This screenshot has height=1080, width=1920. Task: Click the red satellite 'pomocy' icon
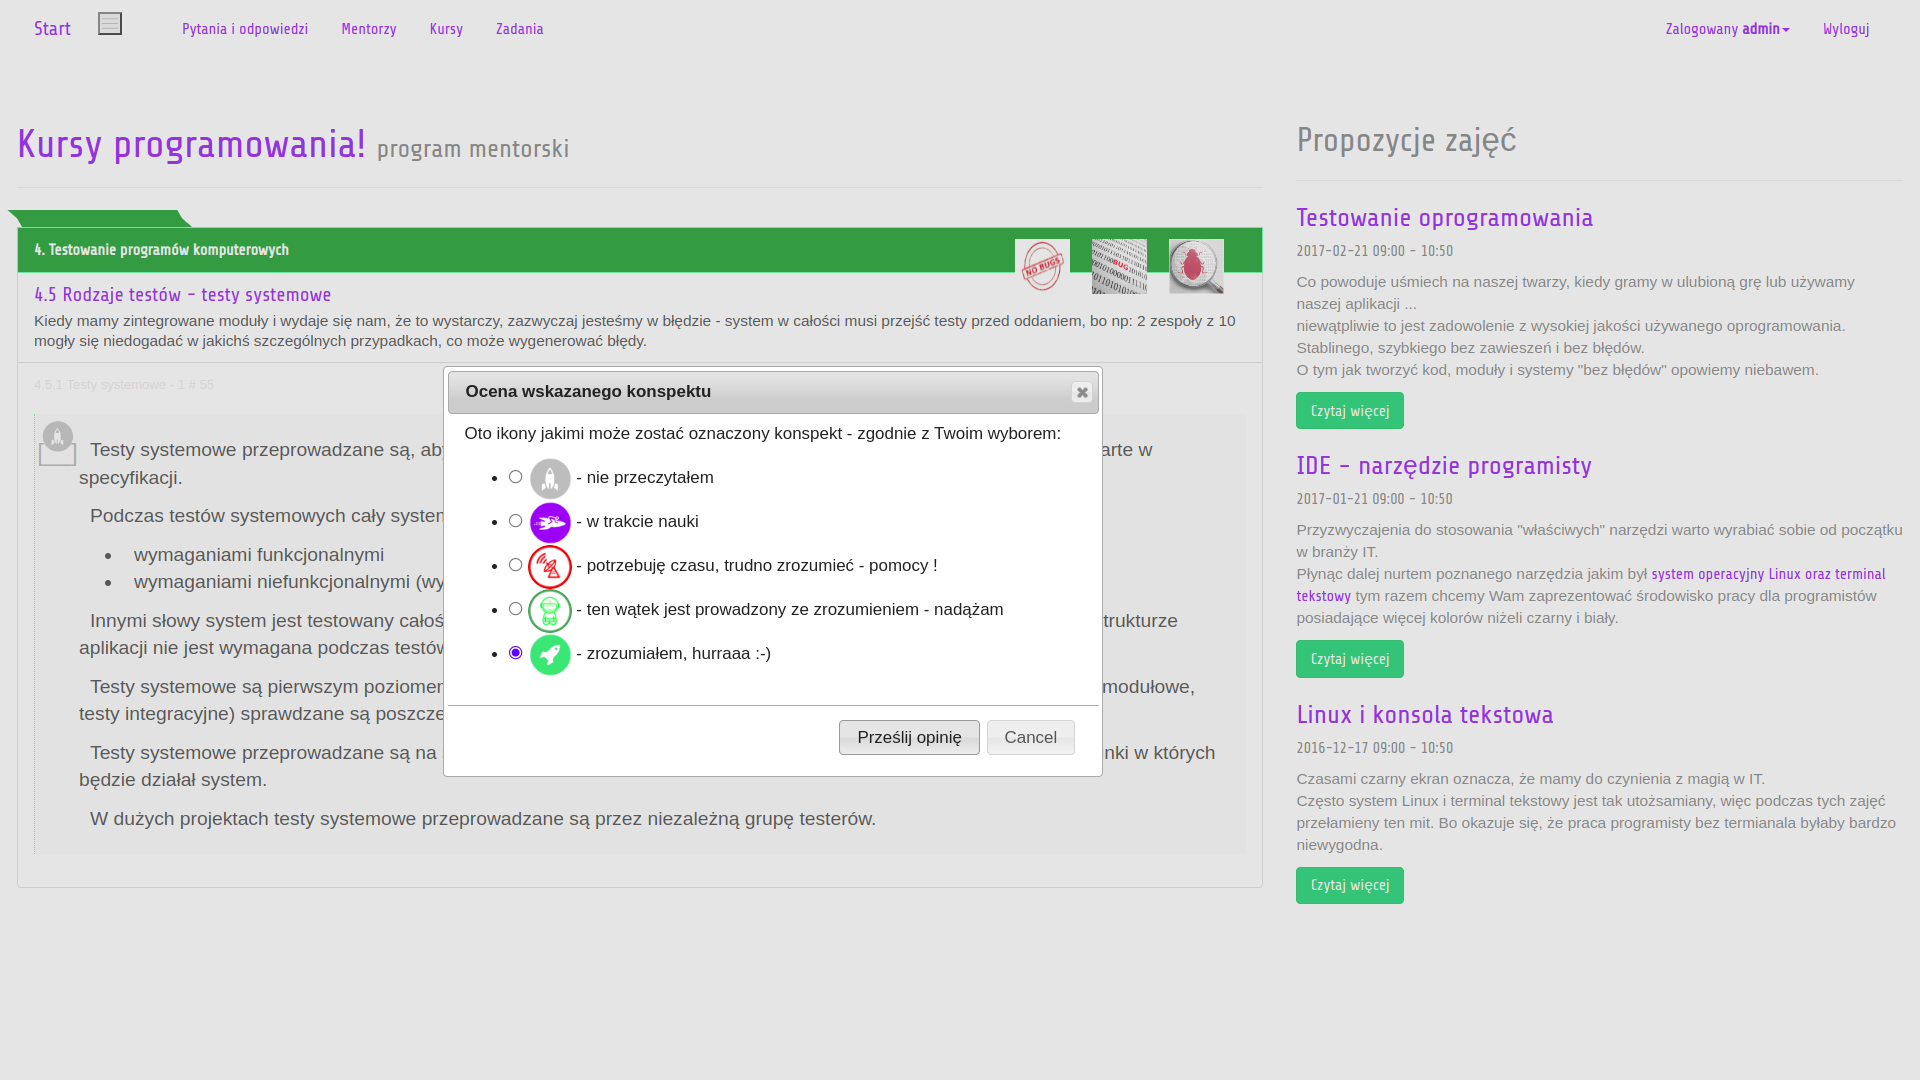click(x=550, y=567)
